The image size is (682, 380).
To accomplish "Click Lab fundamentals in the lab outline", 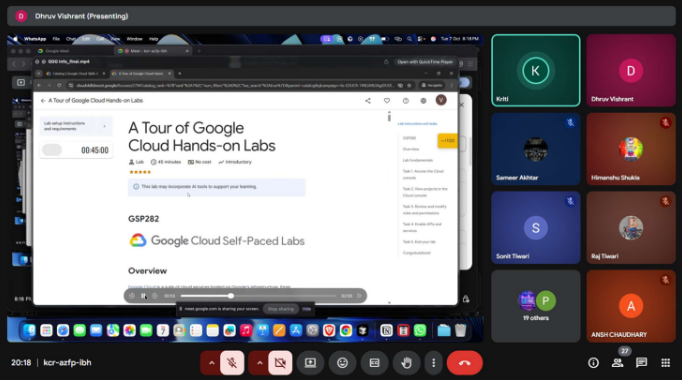I will 418,160.
